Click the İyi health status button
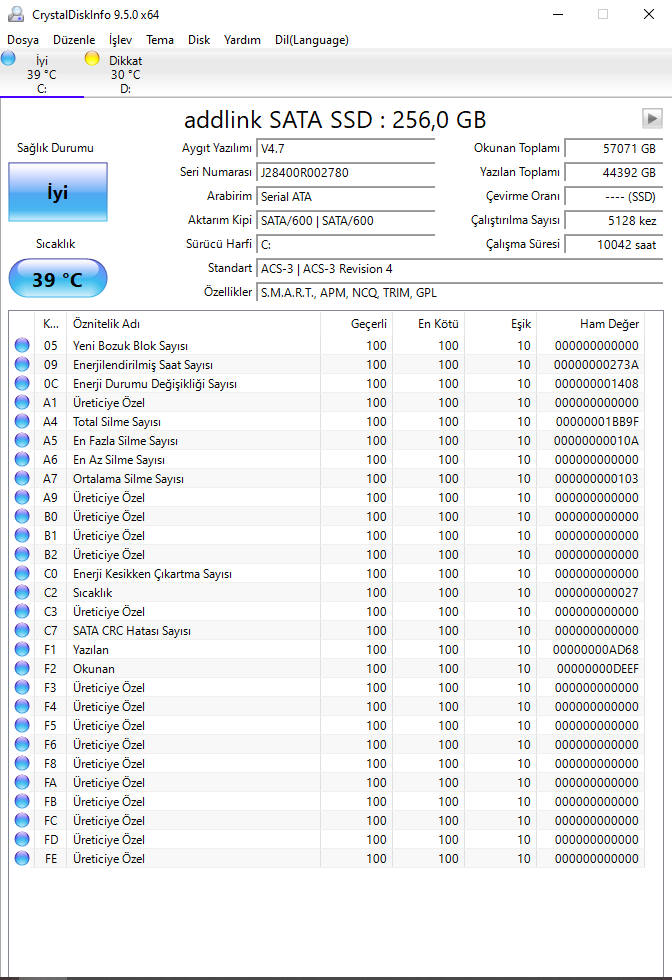 [x=58, y=192]
